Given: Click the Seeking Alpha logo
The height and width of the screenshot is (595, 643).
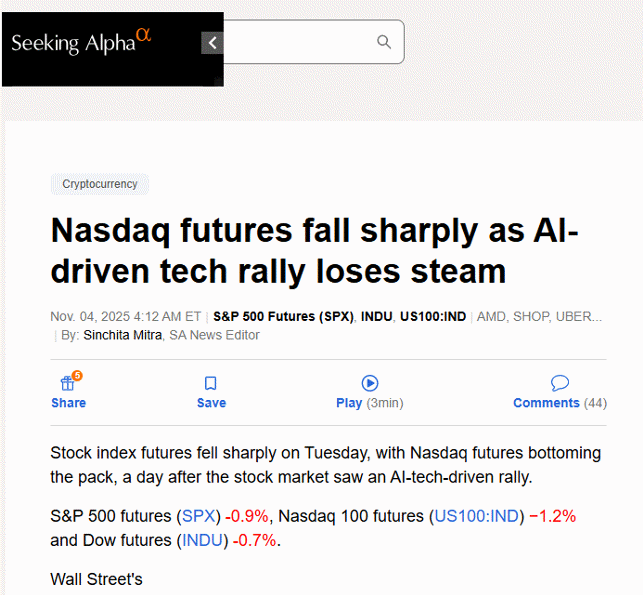Looking at the screenshot, I should [82, 43].
